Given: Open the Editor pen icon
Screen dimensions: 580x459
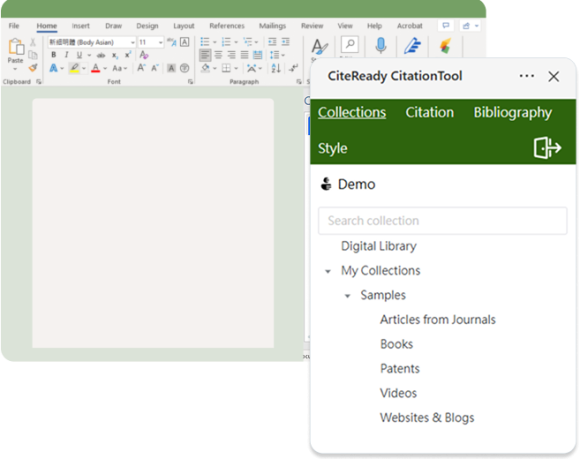Looking at the screenshot, I should [412, 46].
